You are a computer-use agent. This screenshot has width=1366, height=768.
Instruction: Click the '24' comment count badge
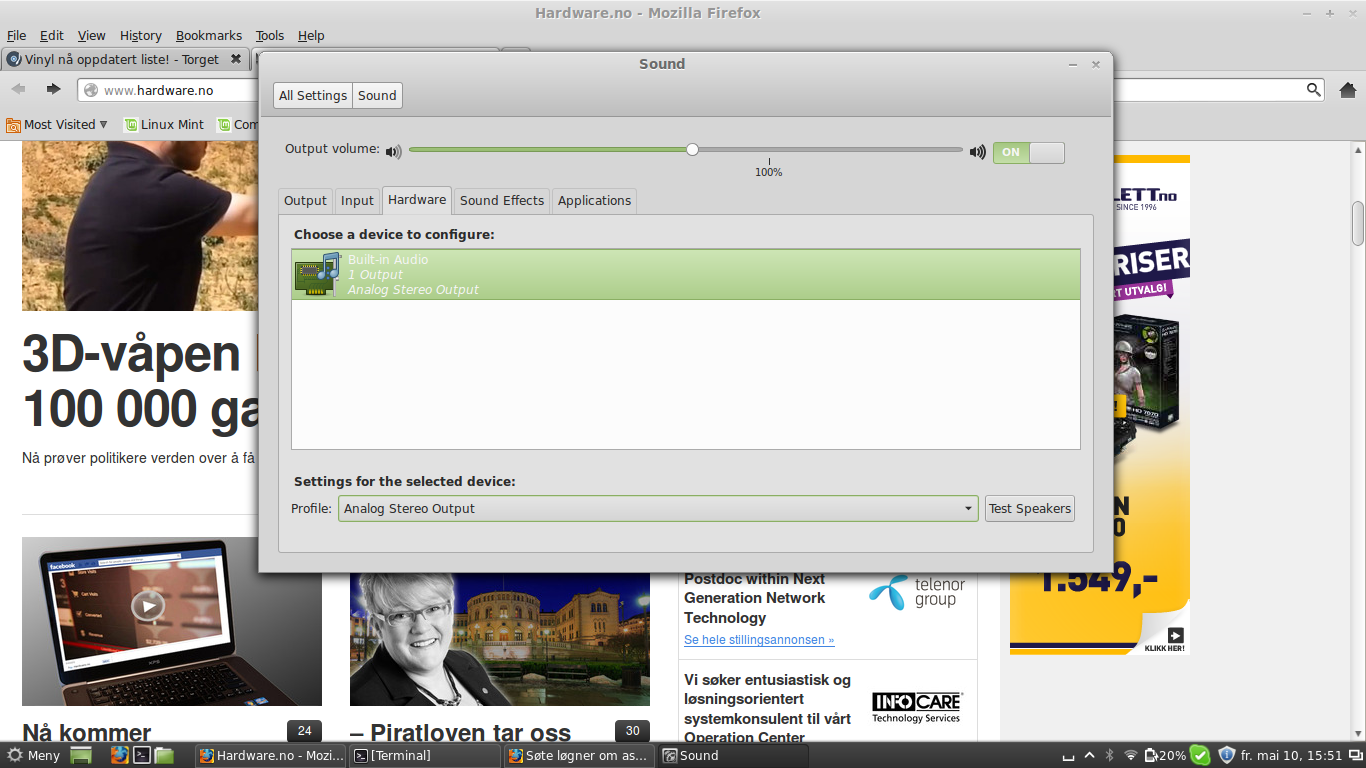point(304,731)
